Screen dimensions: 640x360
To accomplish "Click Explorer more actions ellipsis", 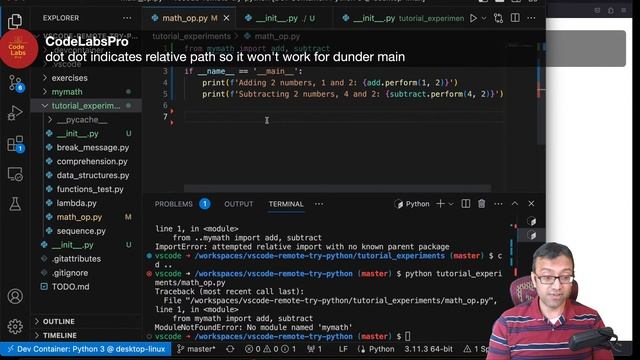I will tap(127, 18).
